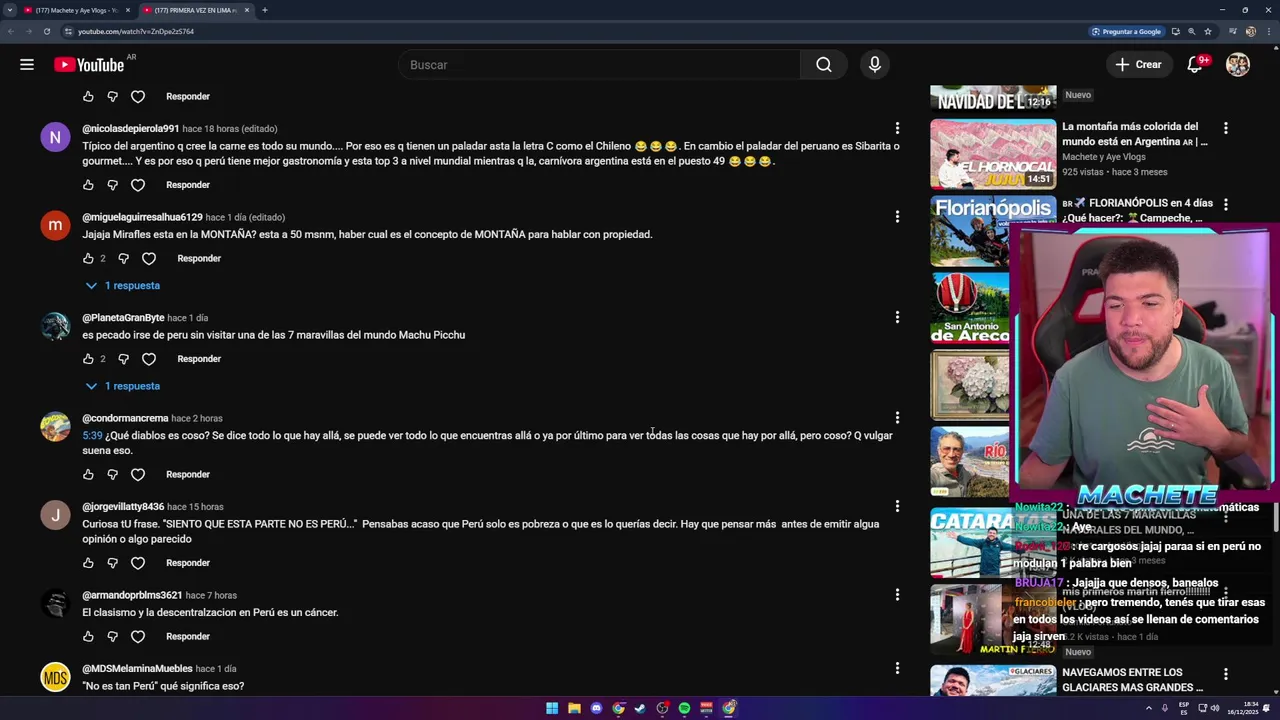
Task: Reload the page with the refresh icon
Action: click(x=46, y=31)
